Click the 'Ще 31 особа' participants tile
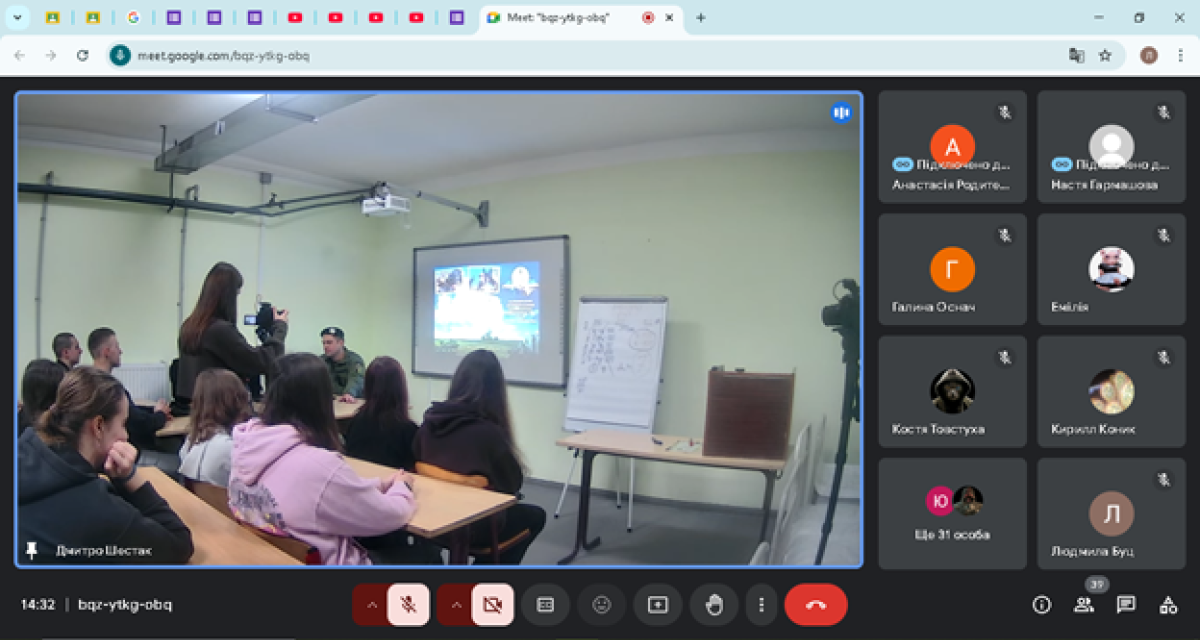1200x640 pixels. [952, 514]
